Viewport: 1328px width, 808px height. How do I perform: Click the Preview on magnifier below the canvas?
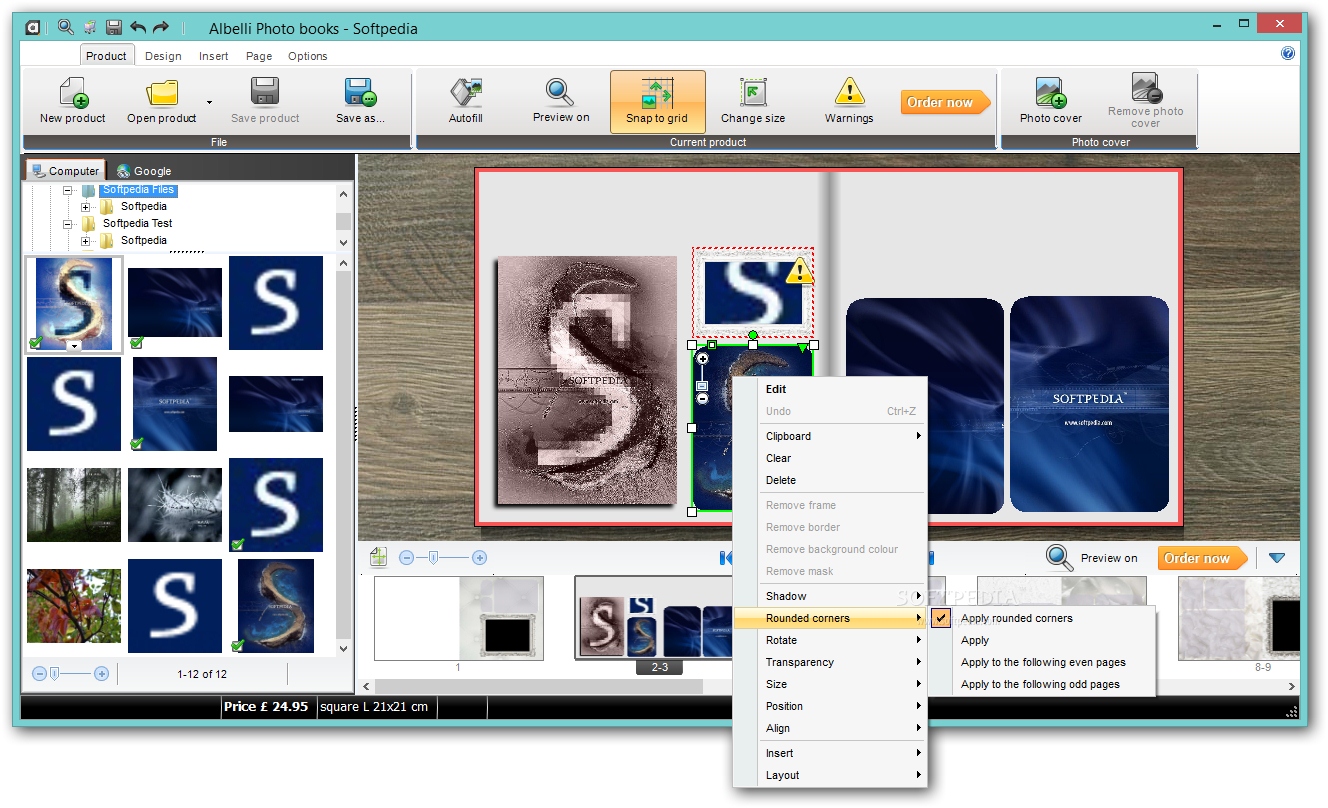coord(1059,558)
